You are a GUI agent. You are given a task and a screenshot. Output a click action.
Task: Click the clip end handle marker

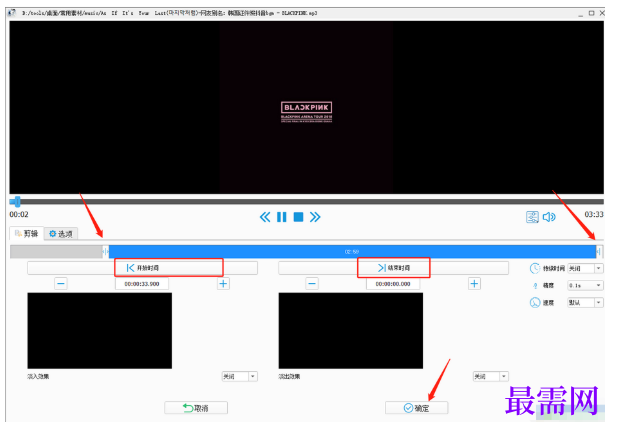599,251
